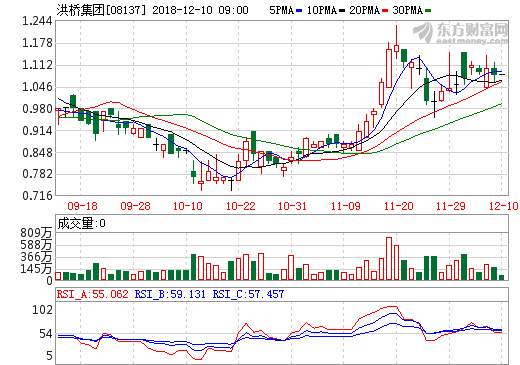The image size is (520, 365).
Task: Click the 5PMA blue legend swatch
Action: (x=299, y=11)
